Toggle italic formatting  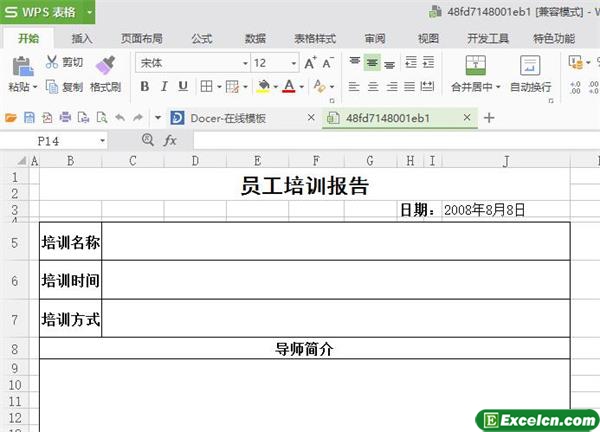click(167, 87)
